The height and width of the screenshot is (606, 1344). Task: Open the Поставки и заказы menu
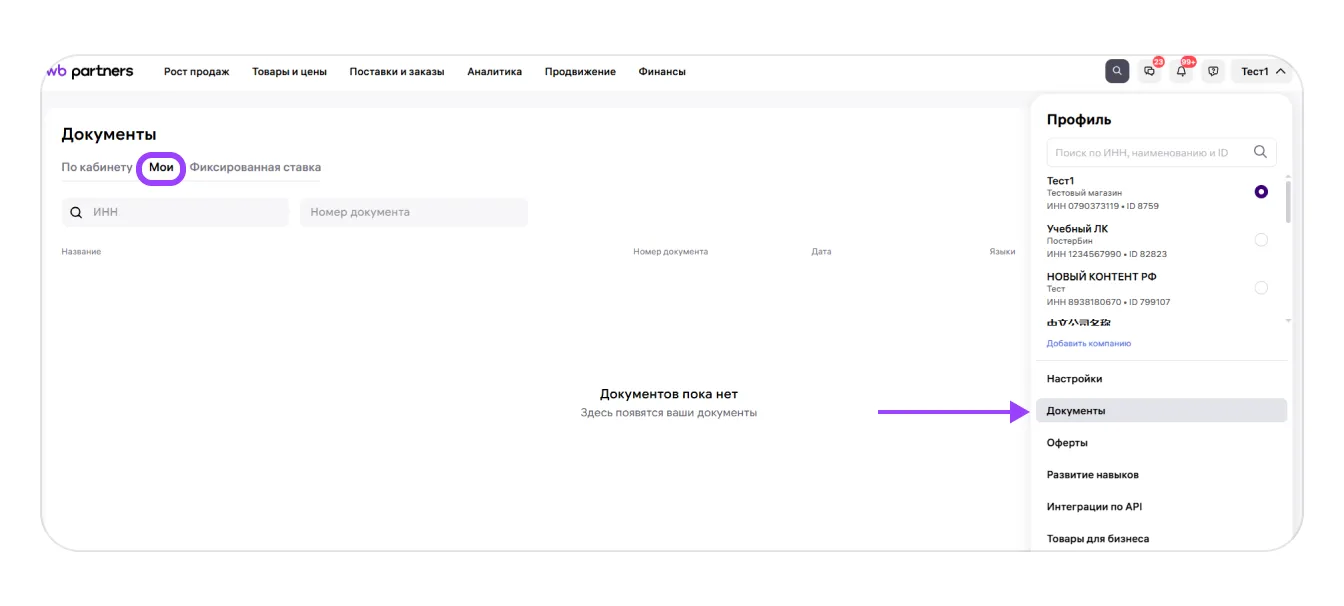pos(397,71)
